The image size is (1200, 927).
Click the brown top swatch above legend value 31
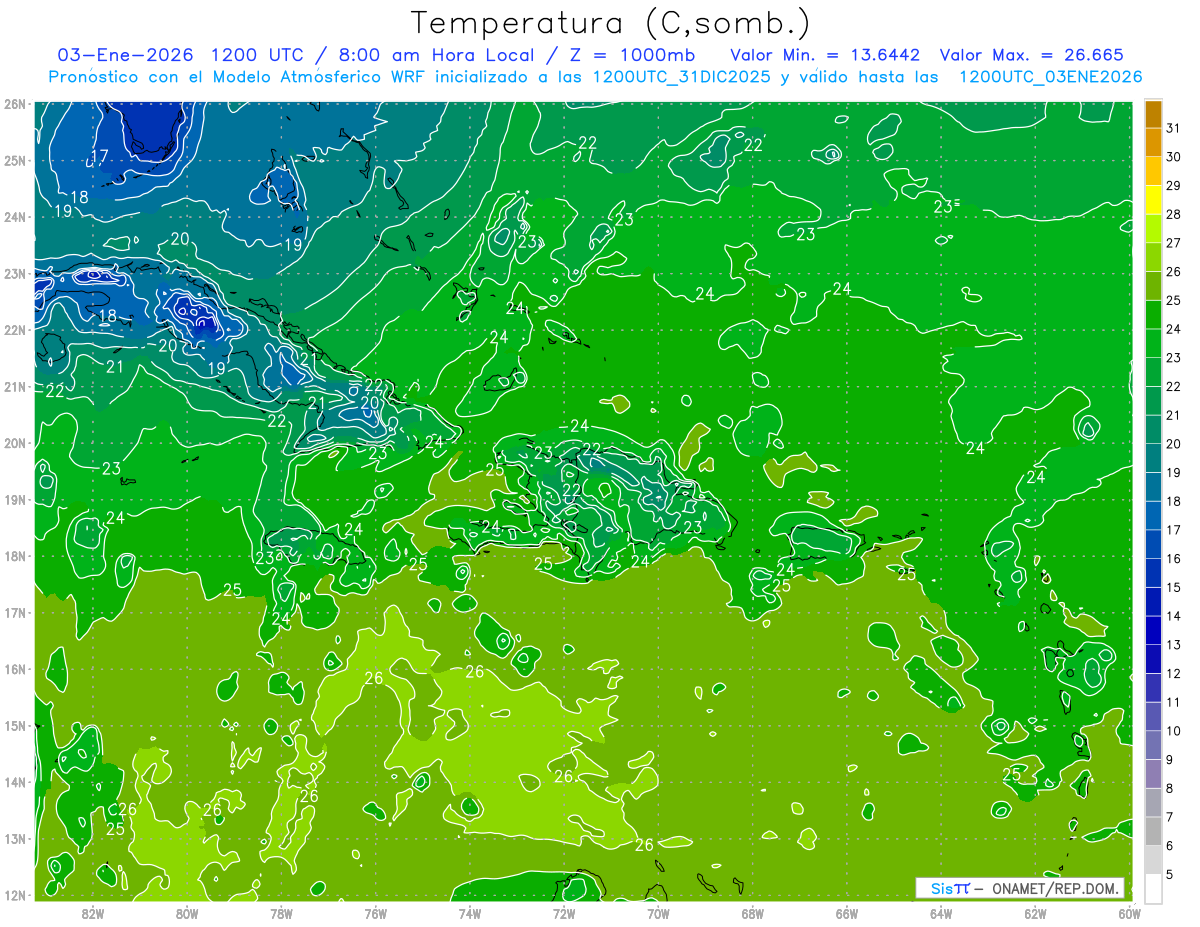coord(1153,114)
